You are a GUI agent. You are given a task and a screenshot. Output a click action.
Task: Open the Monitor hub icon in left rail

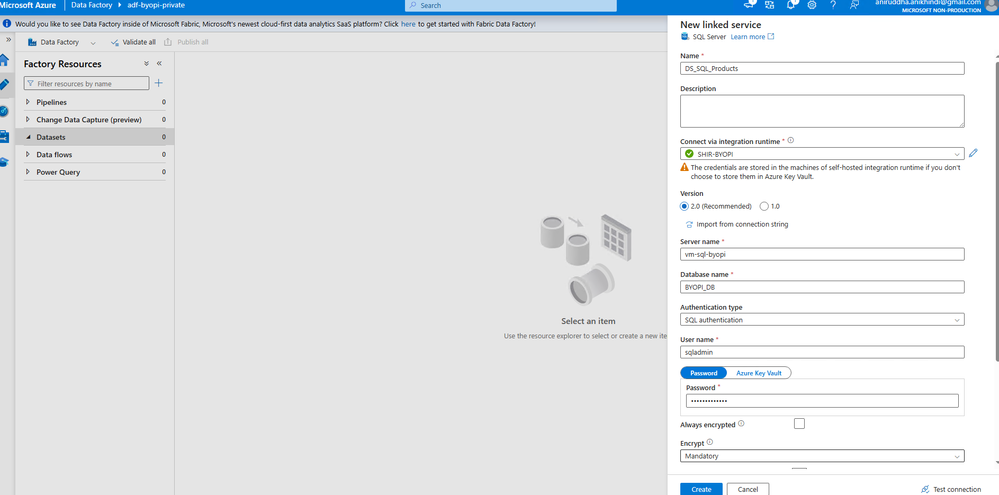tap(4, 111)
